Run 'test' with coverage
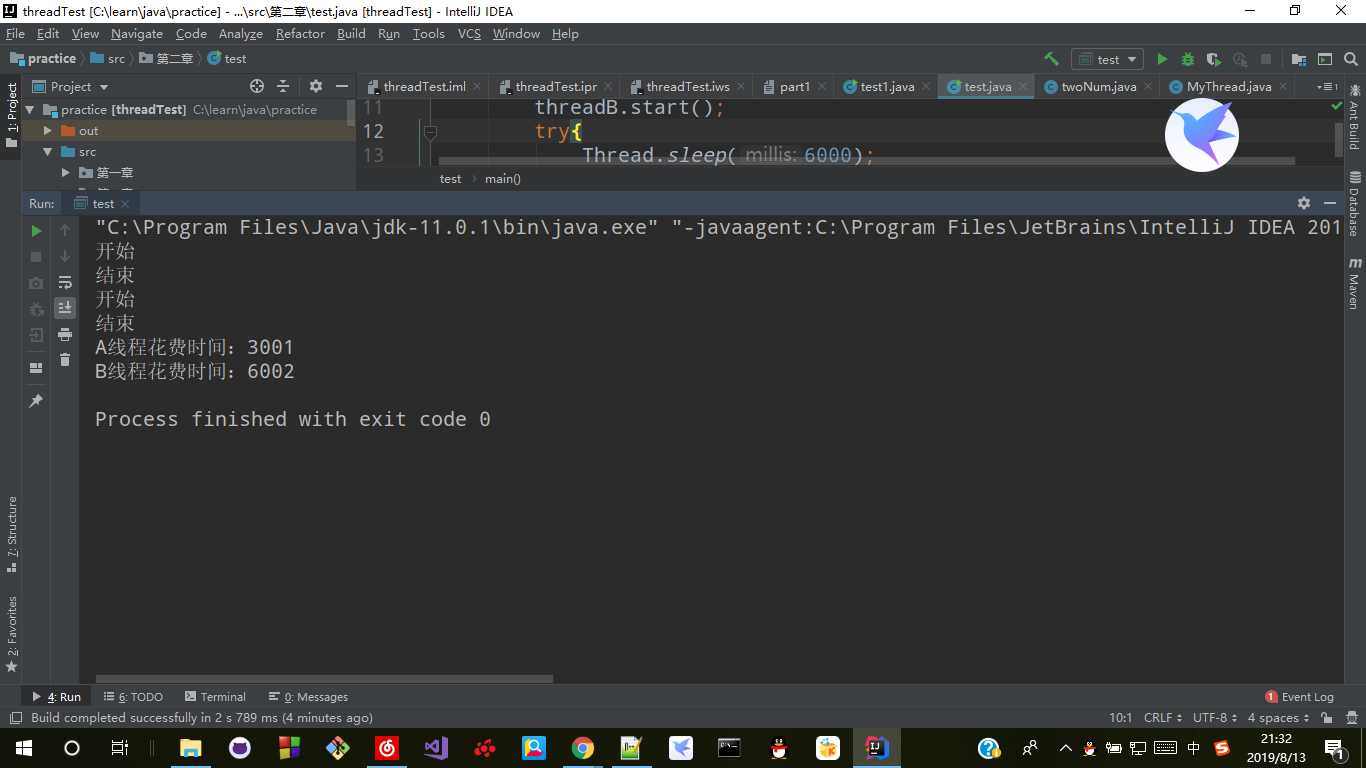1366x768 pixels. click(1214, 59)
